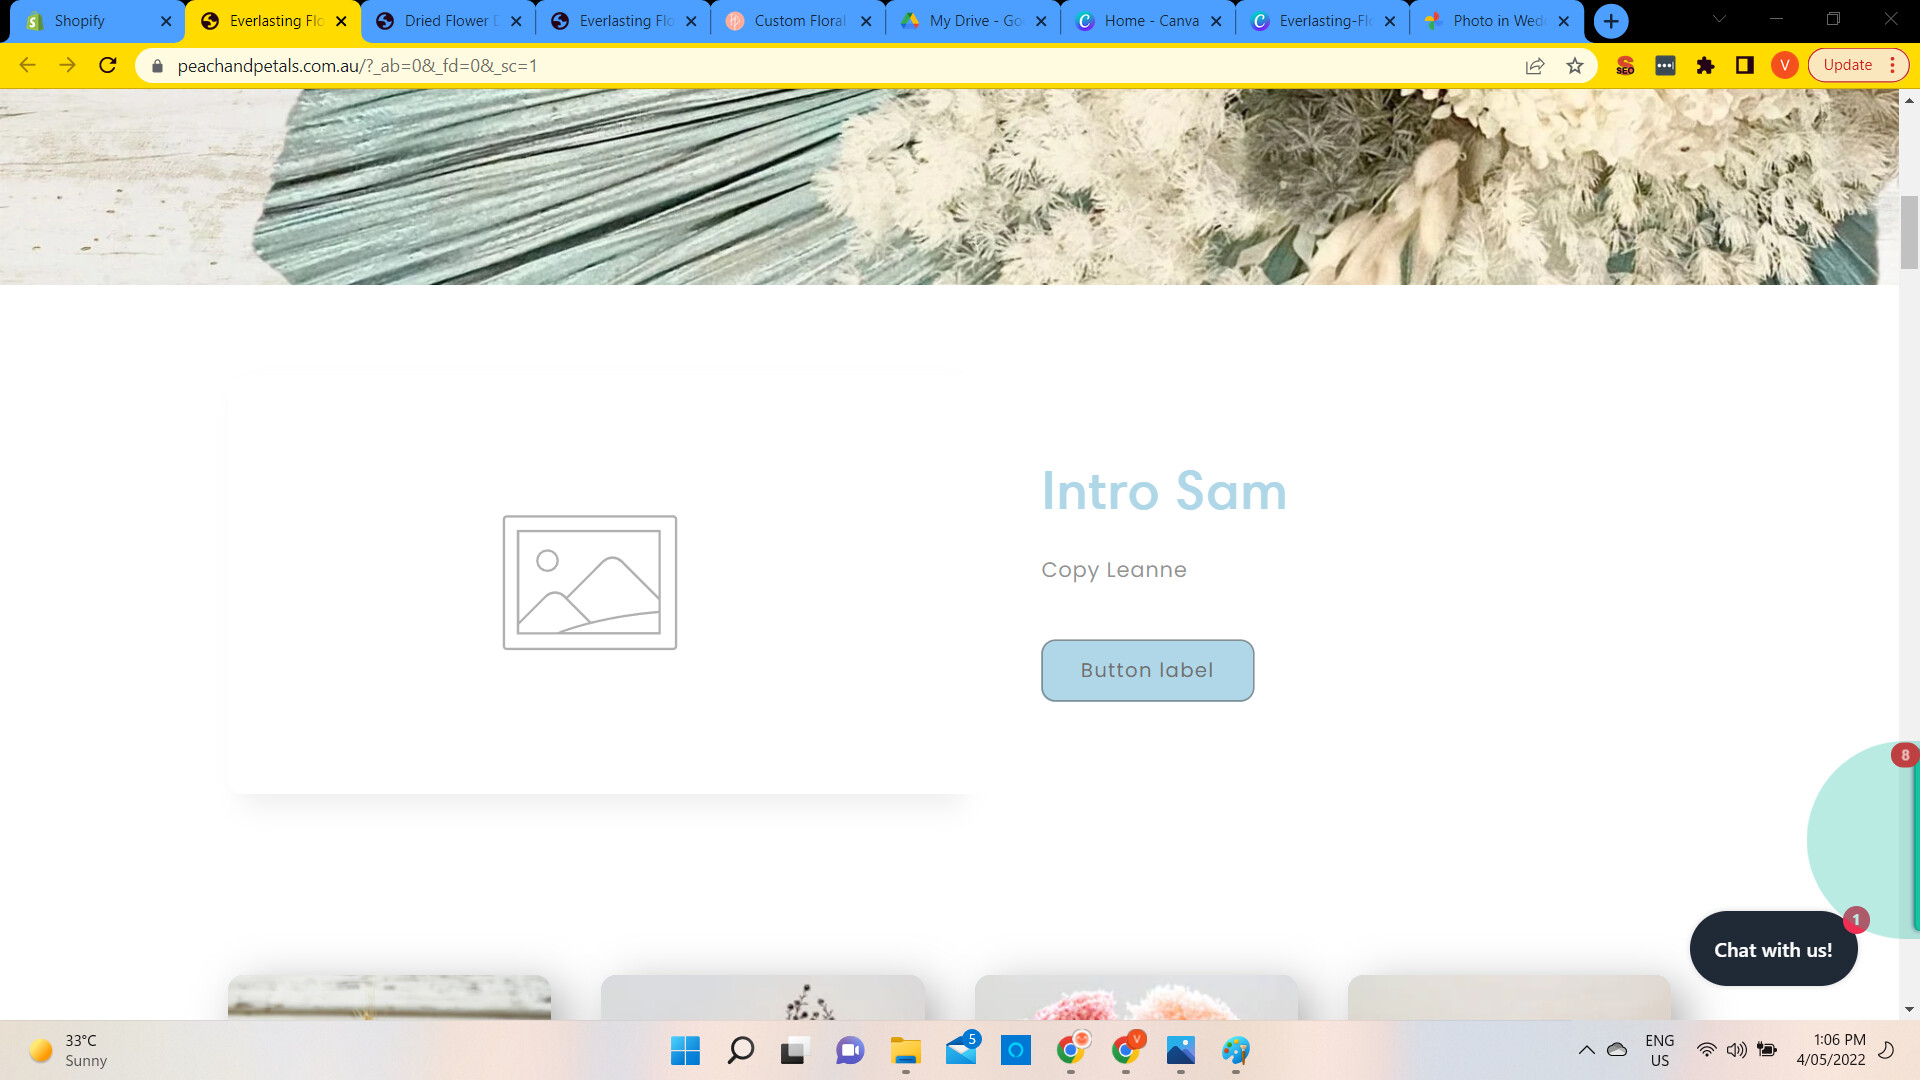Open Windows Start menu
This screenshot has height=1080, width=1920.
click(x=685, y=1050)
